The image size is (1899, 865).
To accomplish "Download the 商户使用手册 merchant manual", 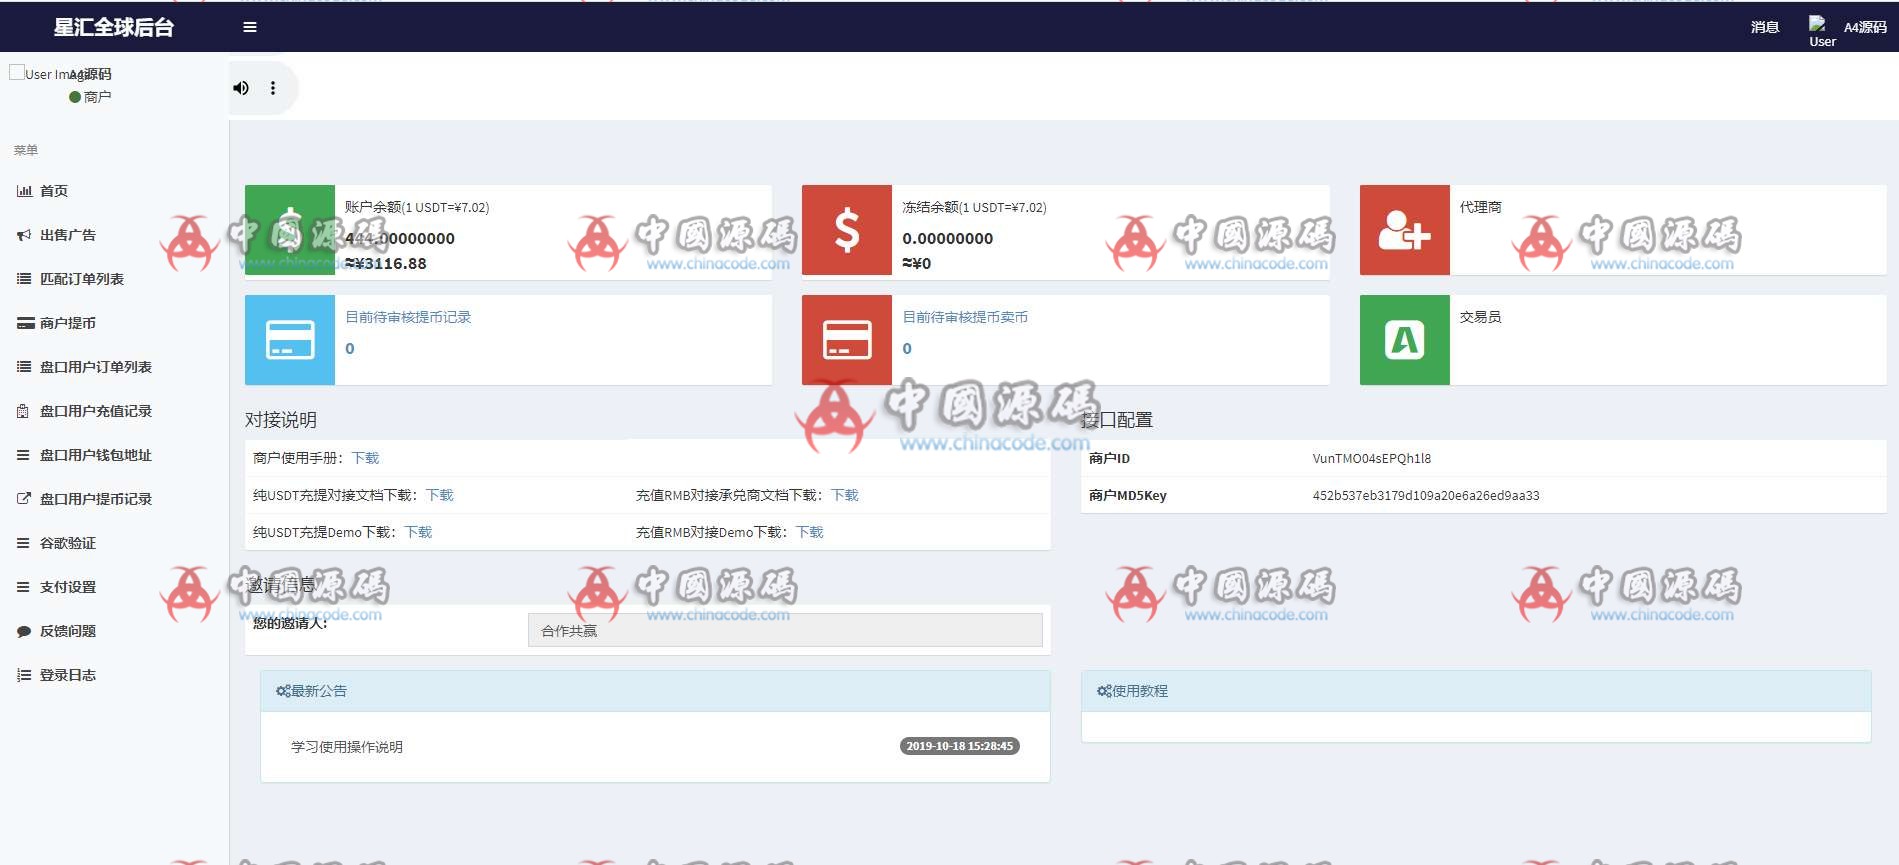I will (x=365, y=458).
